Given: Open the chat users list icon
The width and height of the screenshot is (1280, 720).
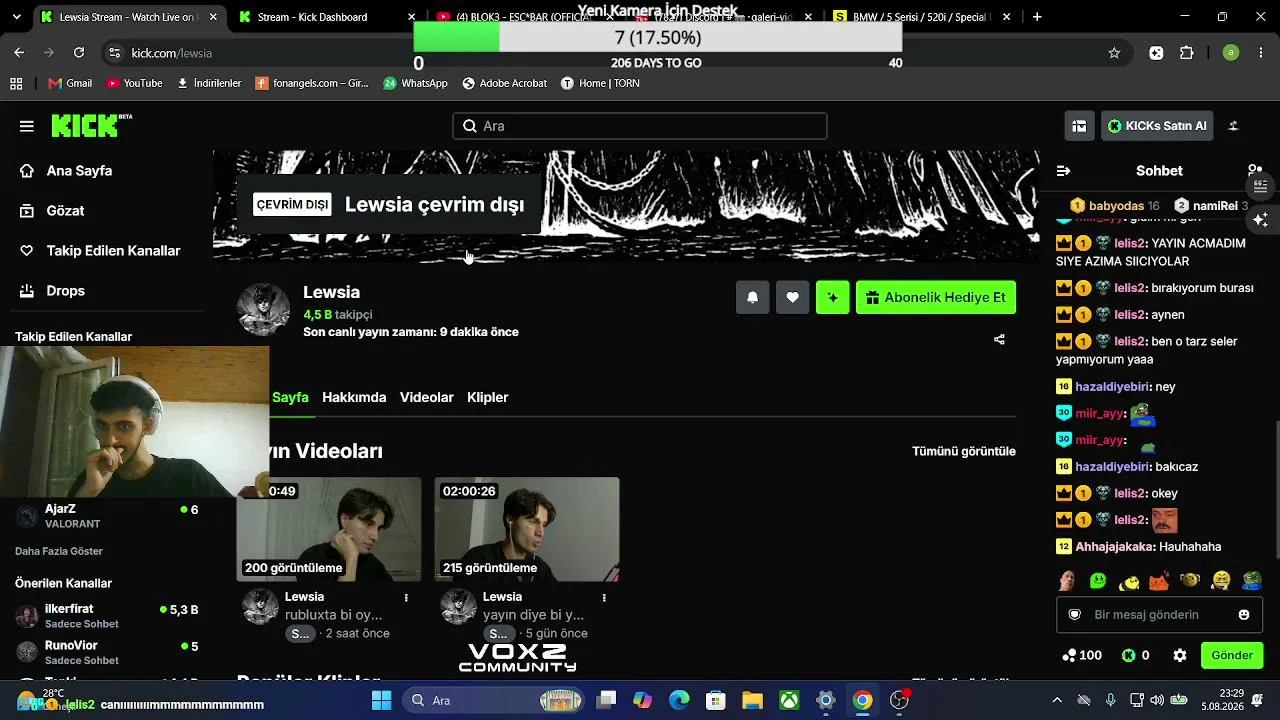Looking at the screenshot, I should (x=1254, y=171).
